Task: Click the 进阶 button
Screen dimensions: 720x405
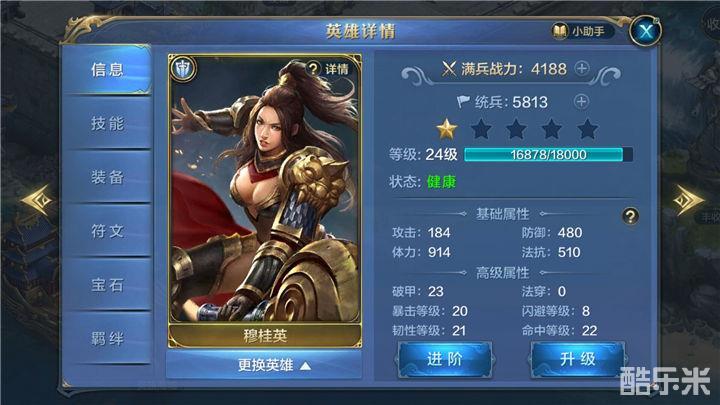Action: 444,360
